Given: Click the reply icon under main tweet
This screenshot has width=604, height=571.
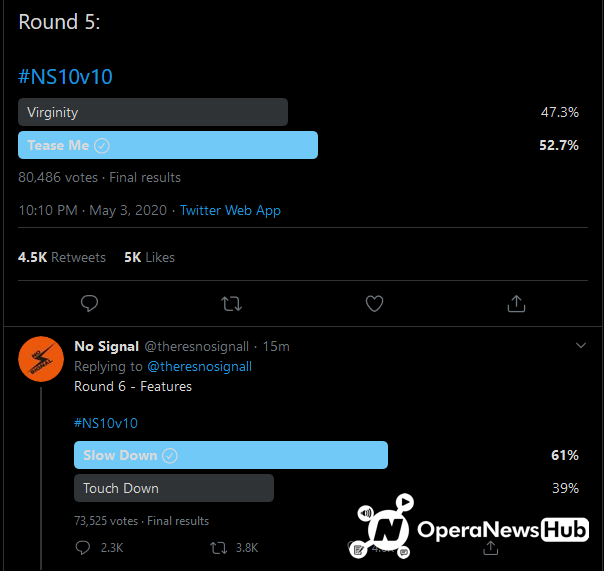Looking at the screenshot, I should (89, 303).
